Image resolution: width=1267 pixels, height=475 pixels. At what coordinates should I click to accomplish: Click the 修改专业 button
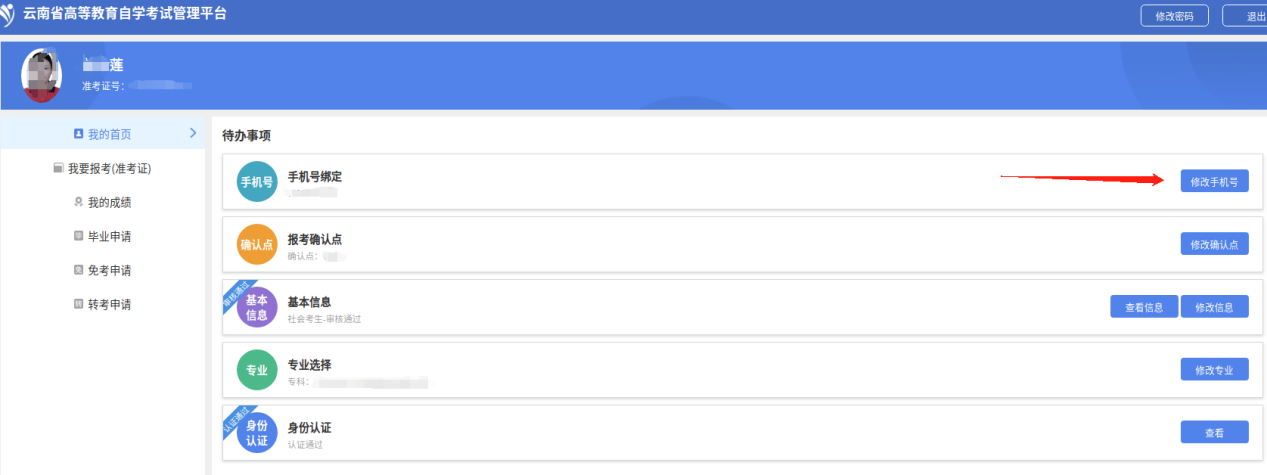click(1214, 370)
